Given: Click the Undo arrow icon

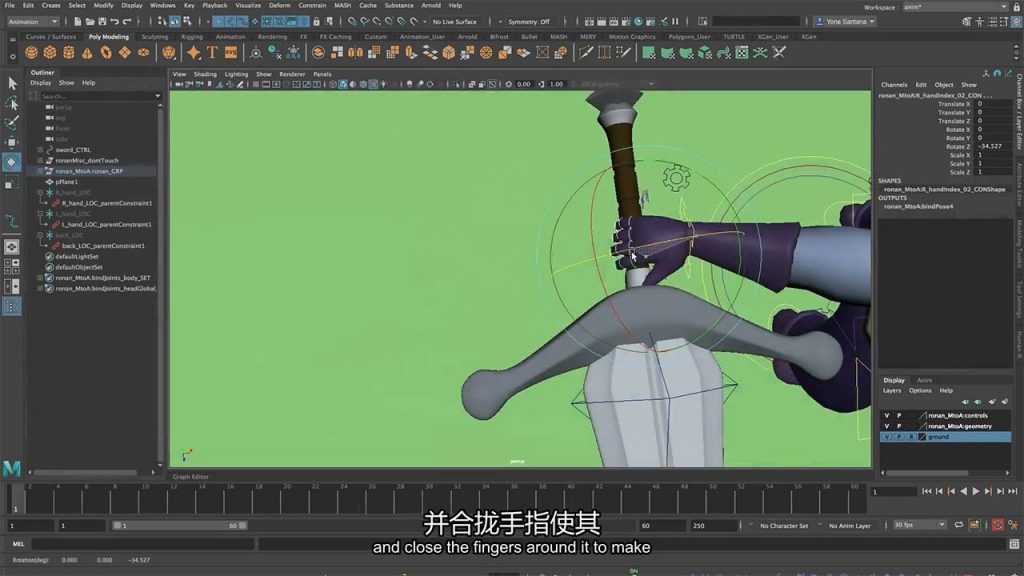Looking at the screenshot, I should [x=114, y=22].
